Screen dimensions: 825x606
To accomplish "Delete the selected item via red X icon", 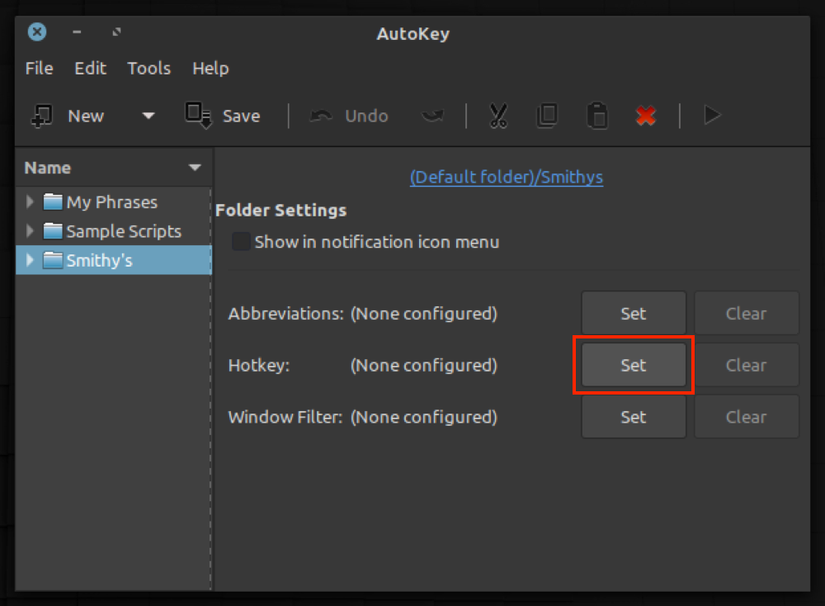I will tap(645, 115).
